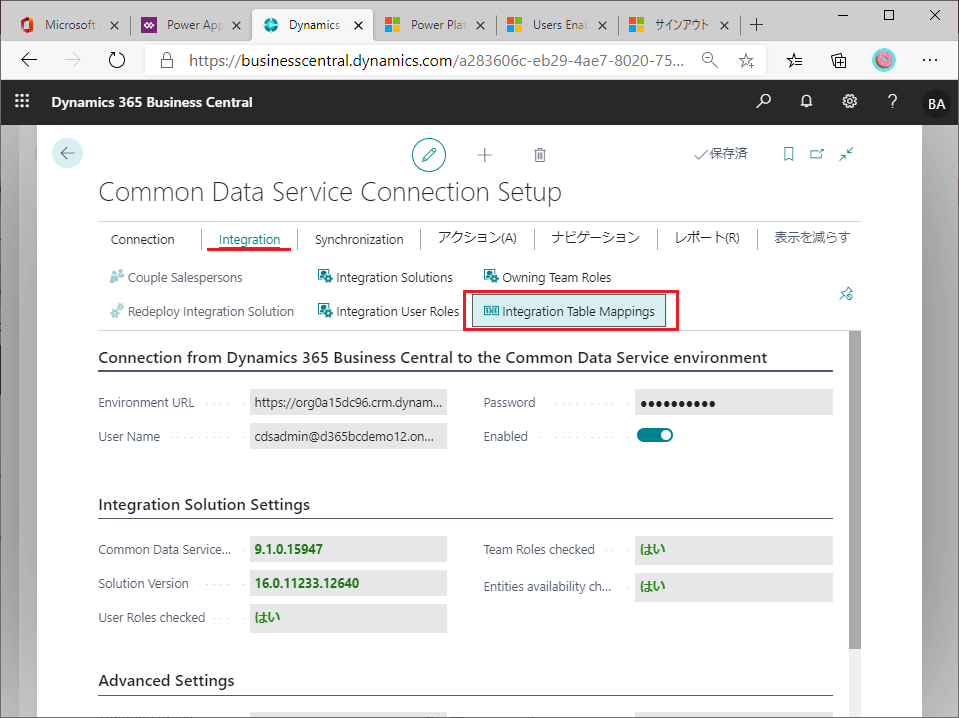This screenshot has height=718, width=959.
Task: Switch to the Power Apps browser tab
Action: point(191,24)
